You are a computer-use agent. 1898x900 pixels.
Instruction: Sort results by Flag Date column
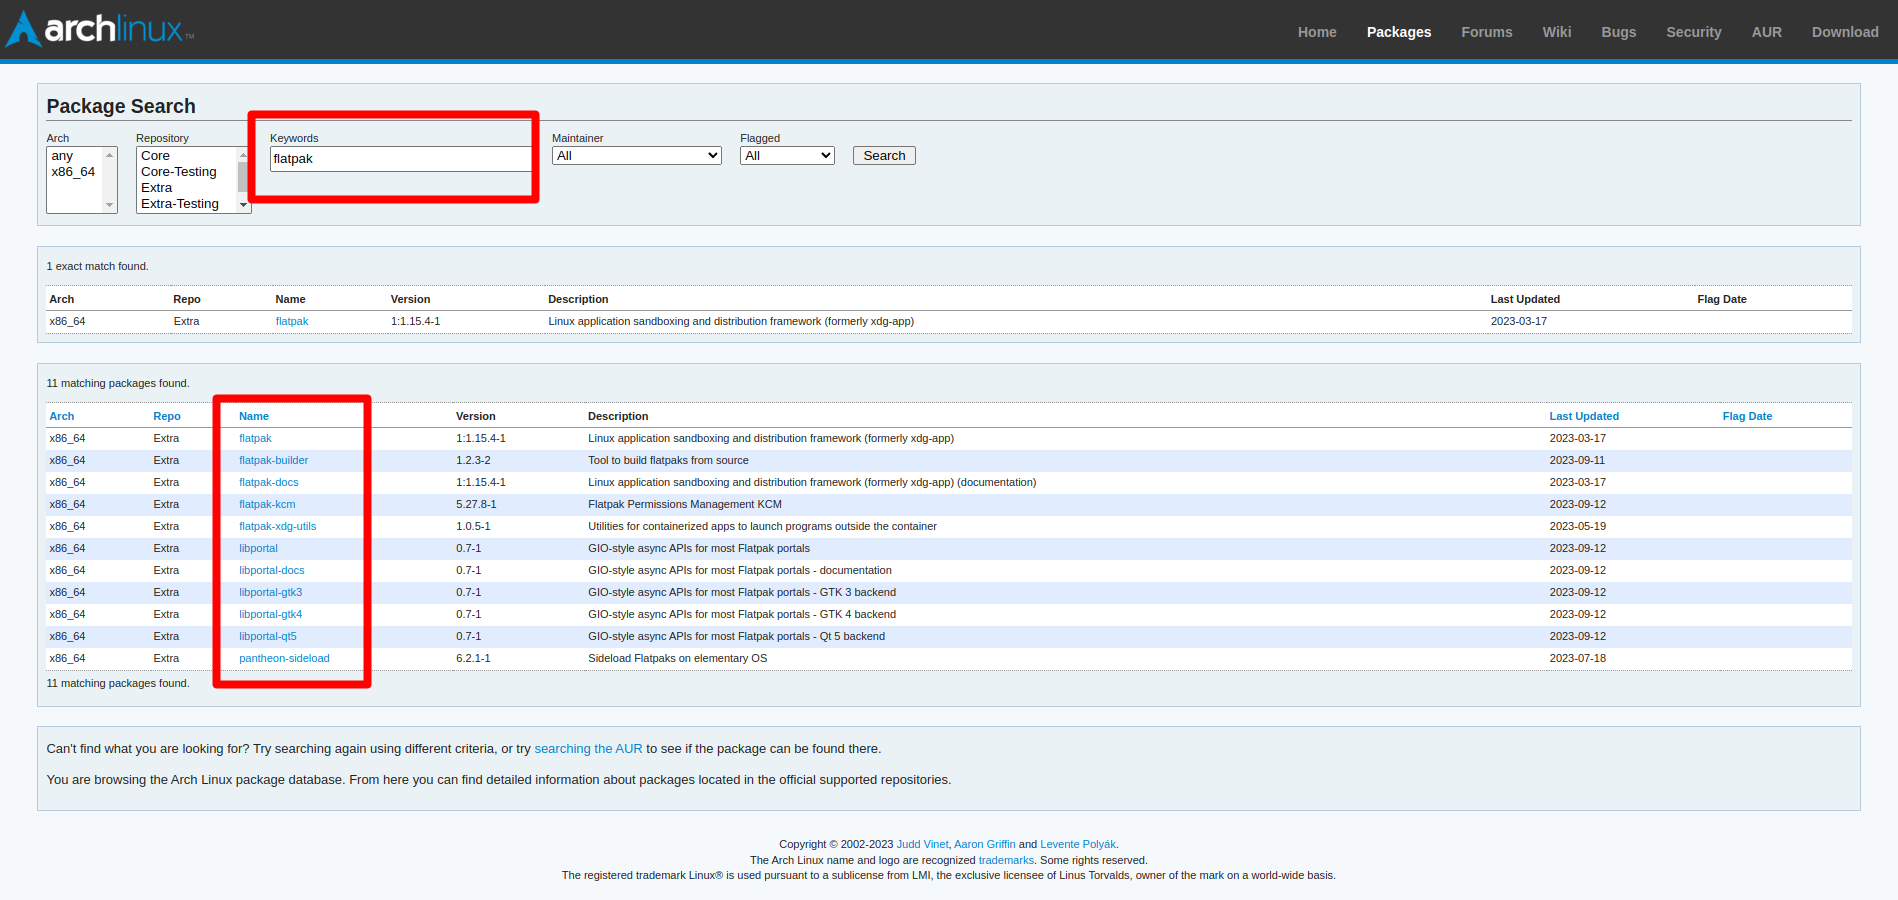coord(1747,417)
